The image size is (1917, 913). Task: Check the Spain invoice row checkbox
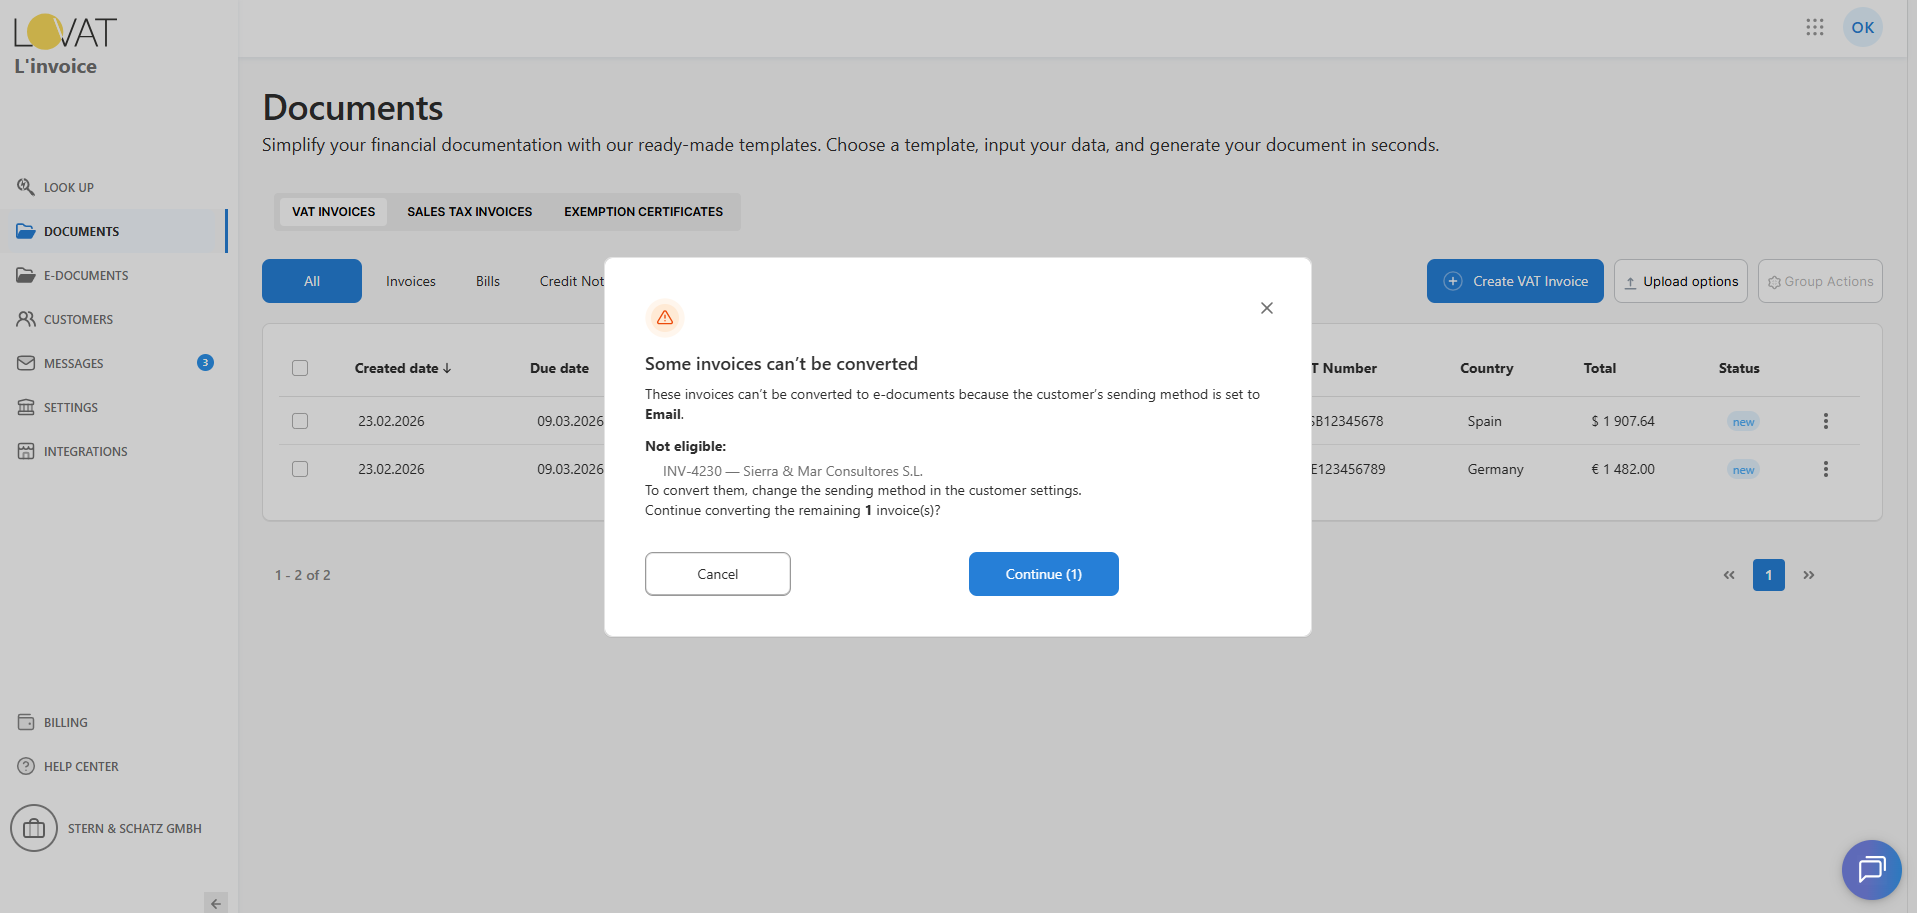pyautogui.click(x=300, y=421)
